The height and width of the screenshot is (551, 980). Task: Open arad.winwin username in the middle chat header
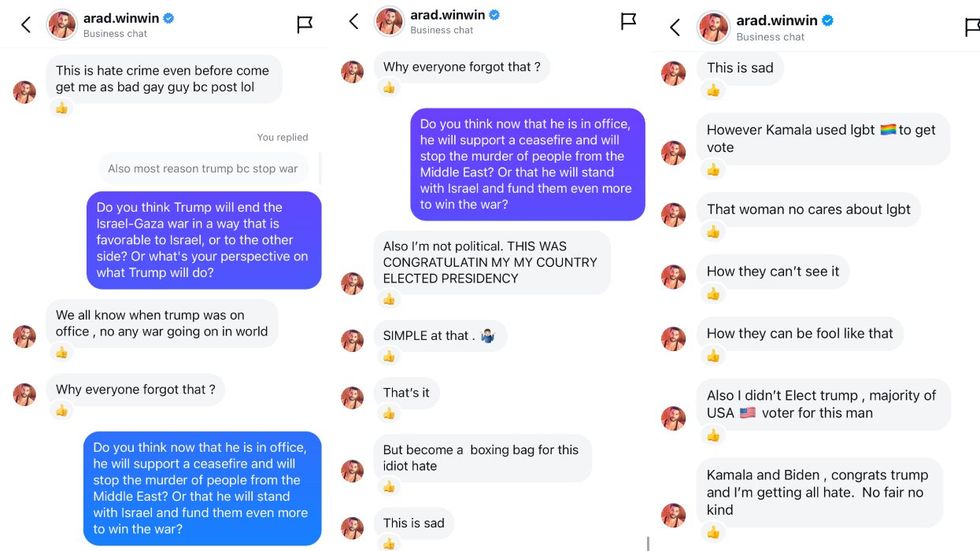click(450, 15)
